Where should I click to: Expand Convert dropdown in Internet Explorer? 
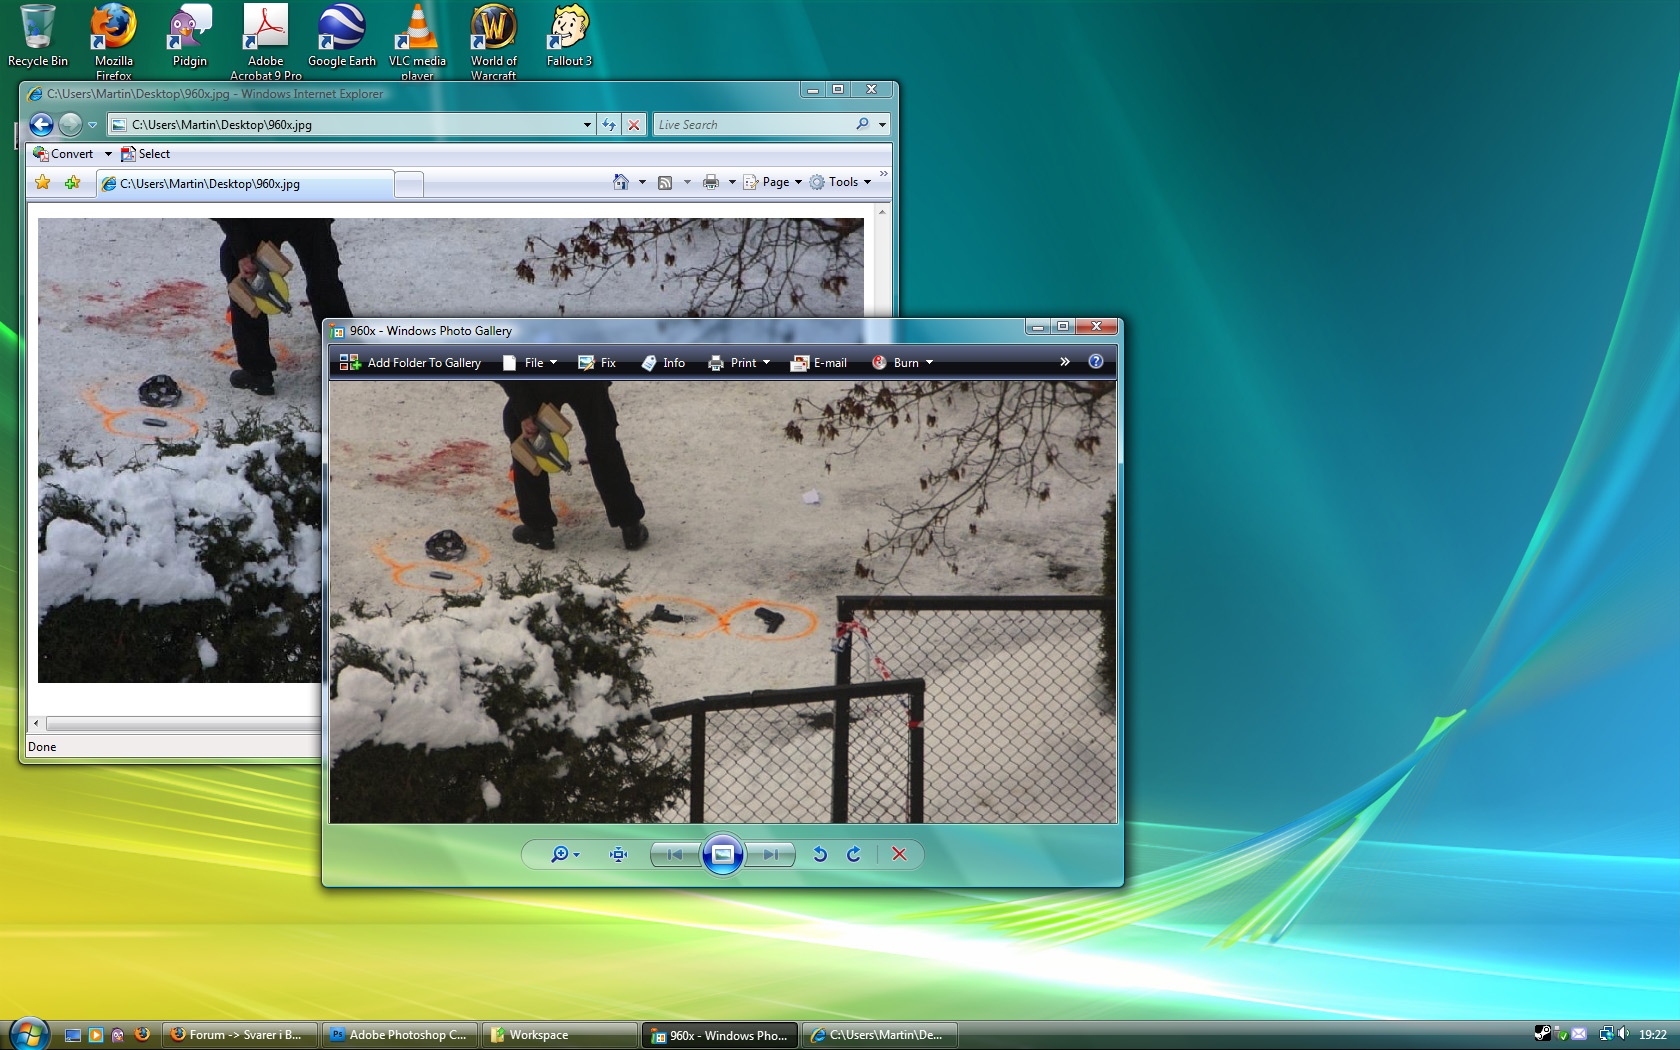(108, 154)
